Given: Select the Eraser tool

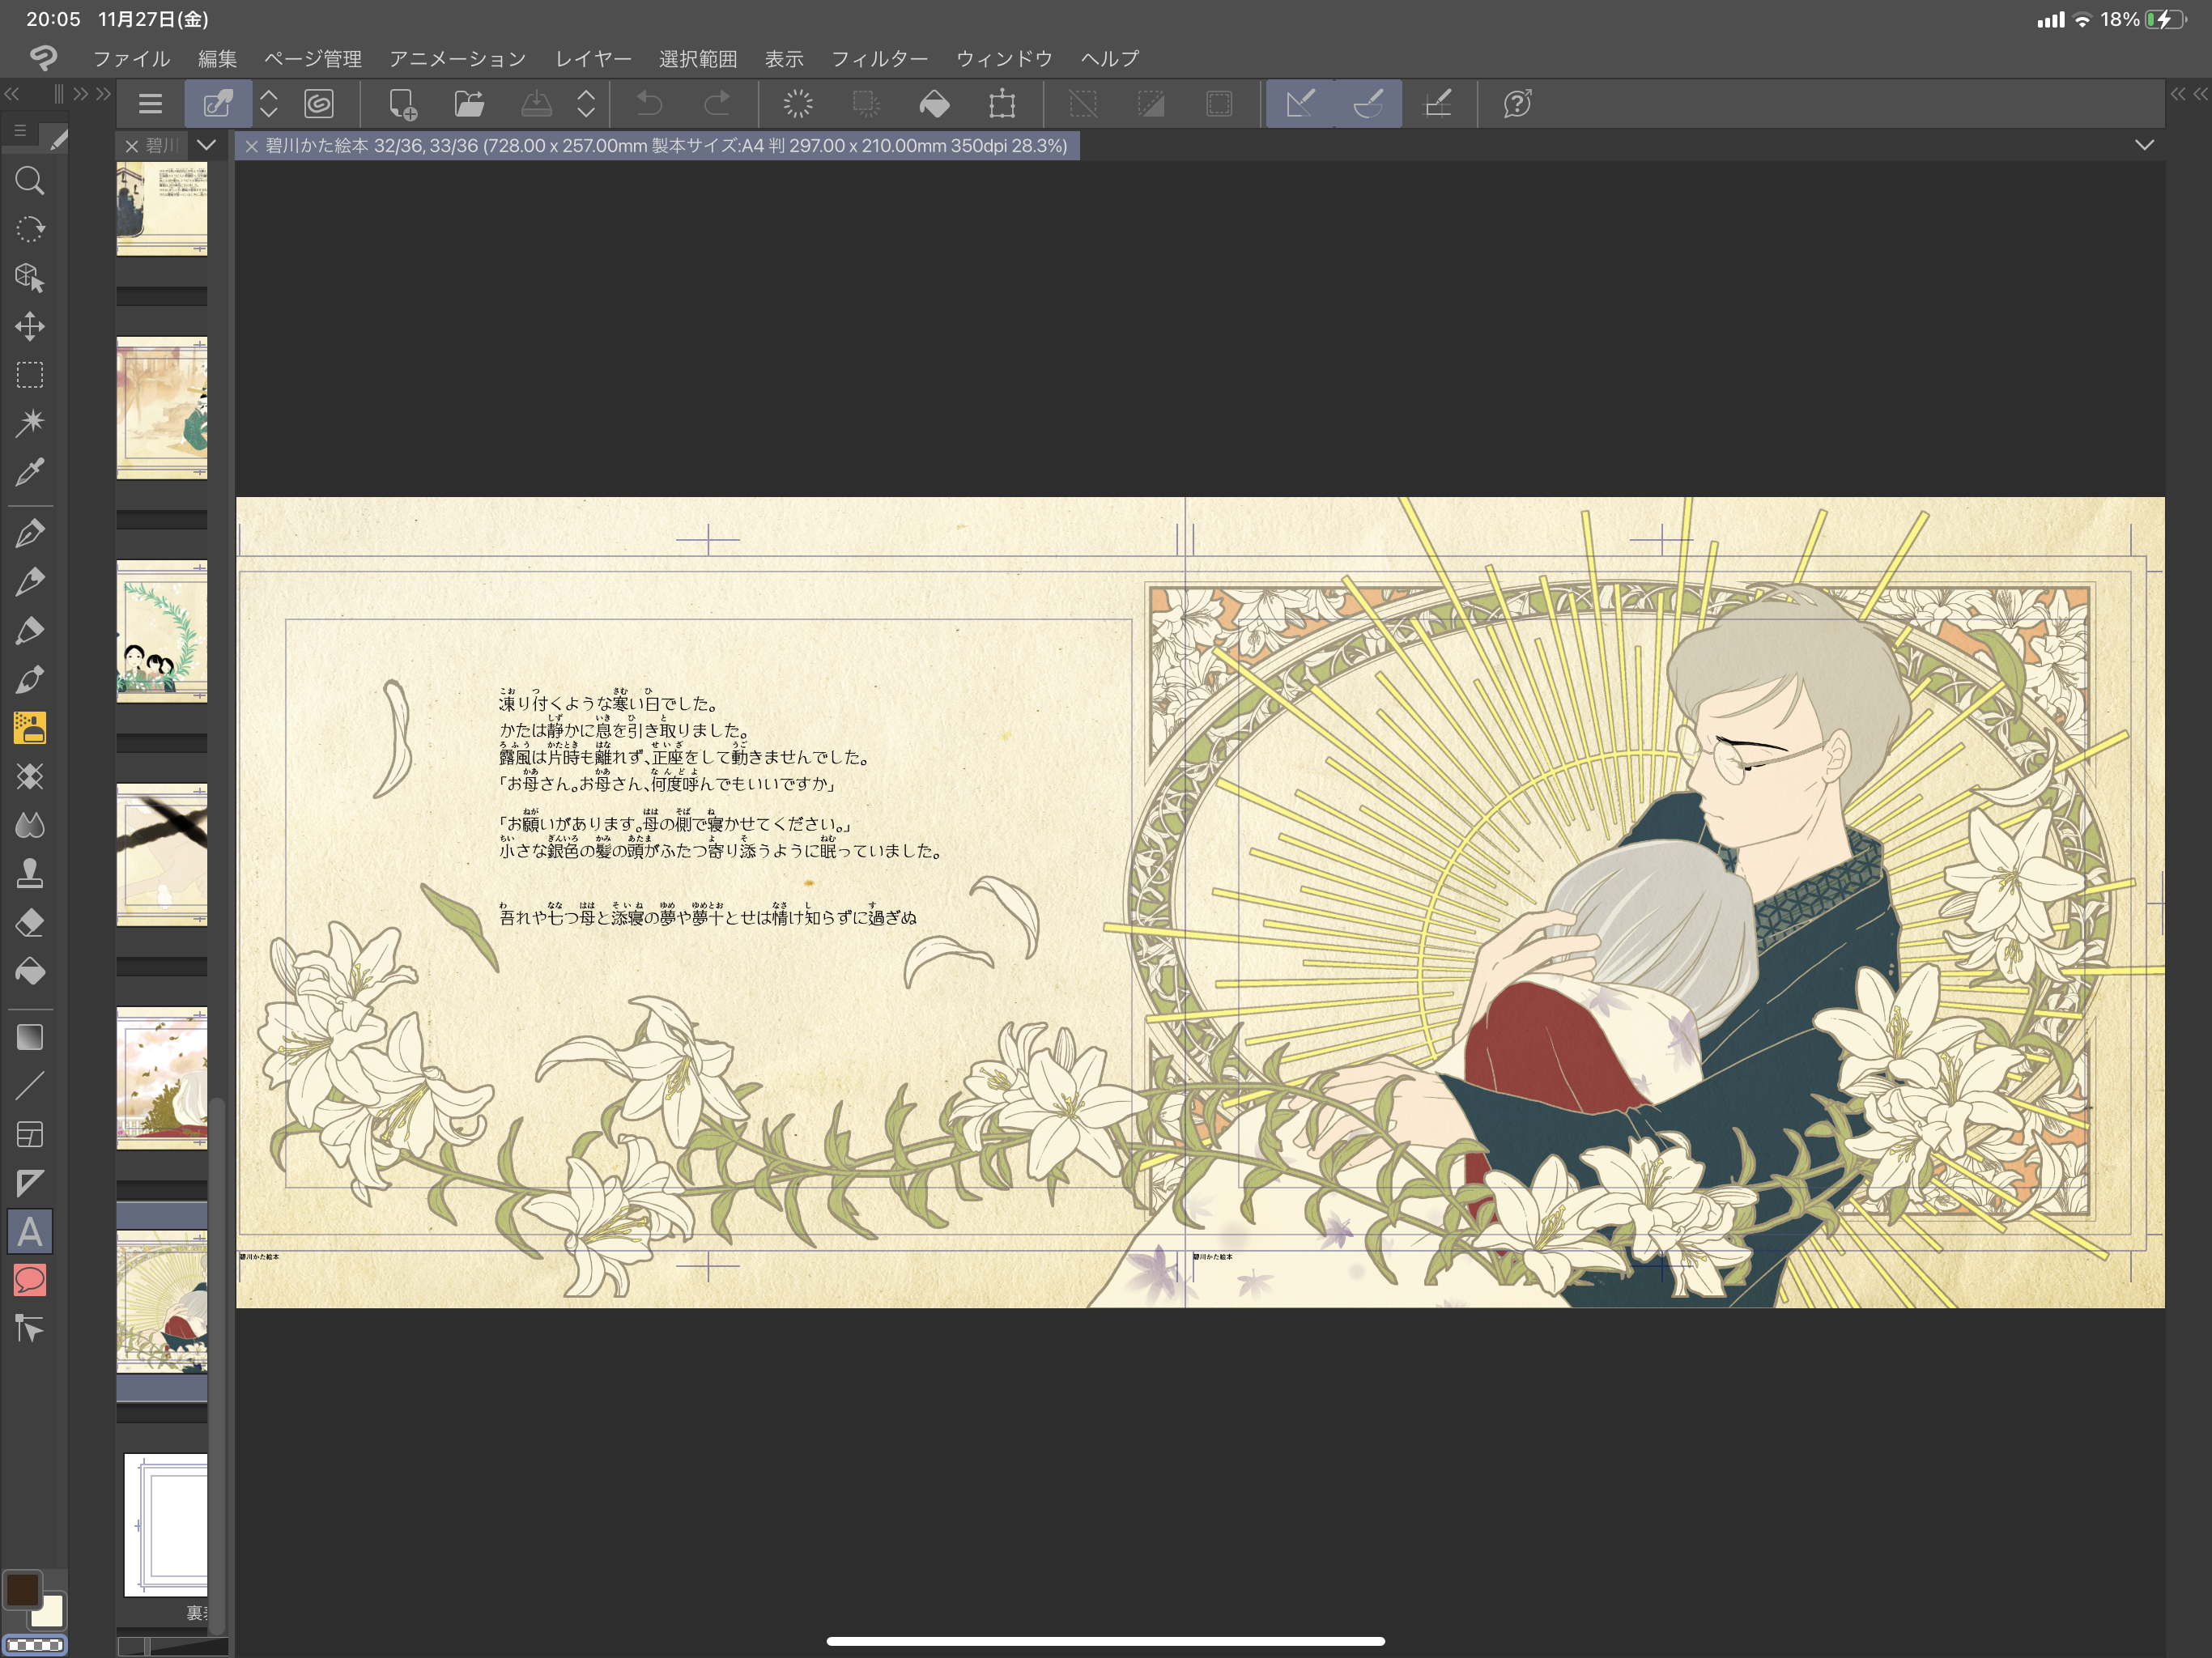Looking at the screenshot, I should (30, 922).
